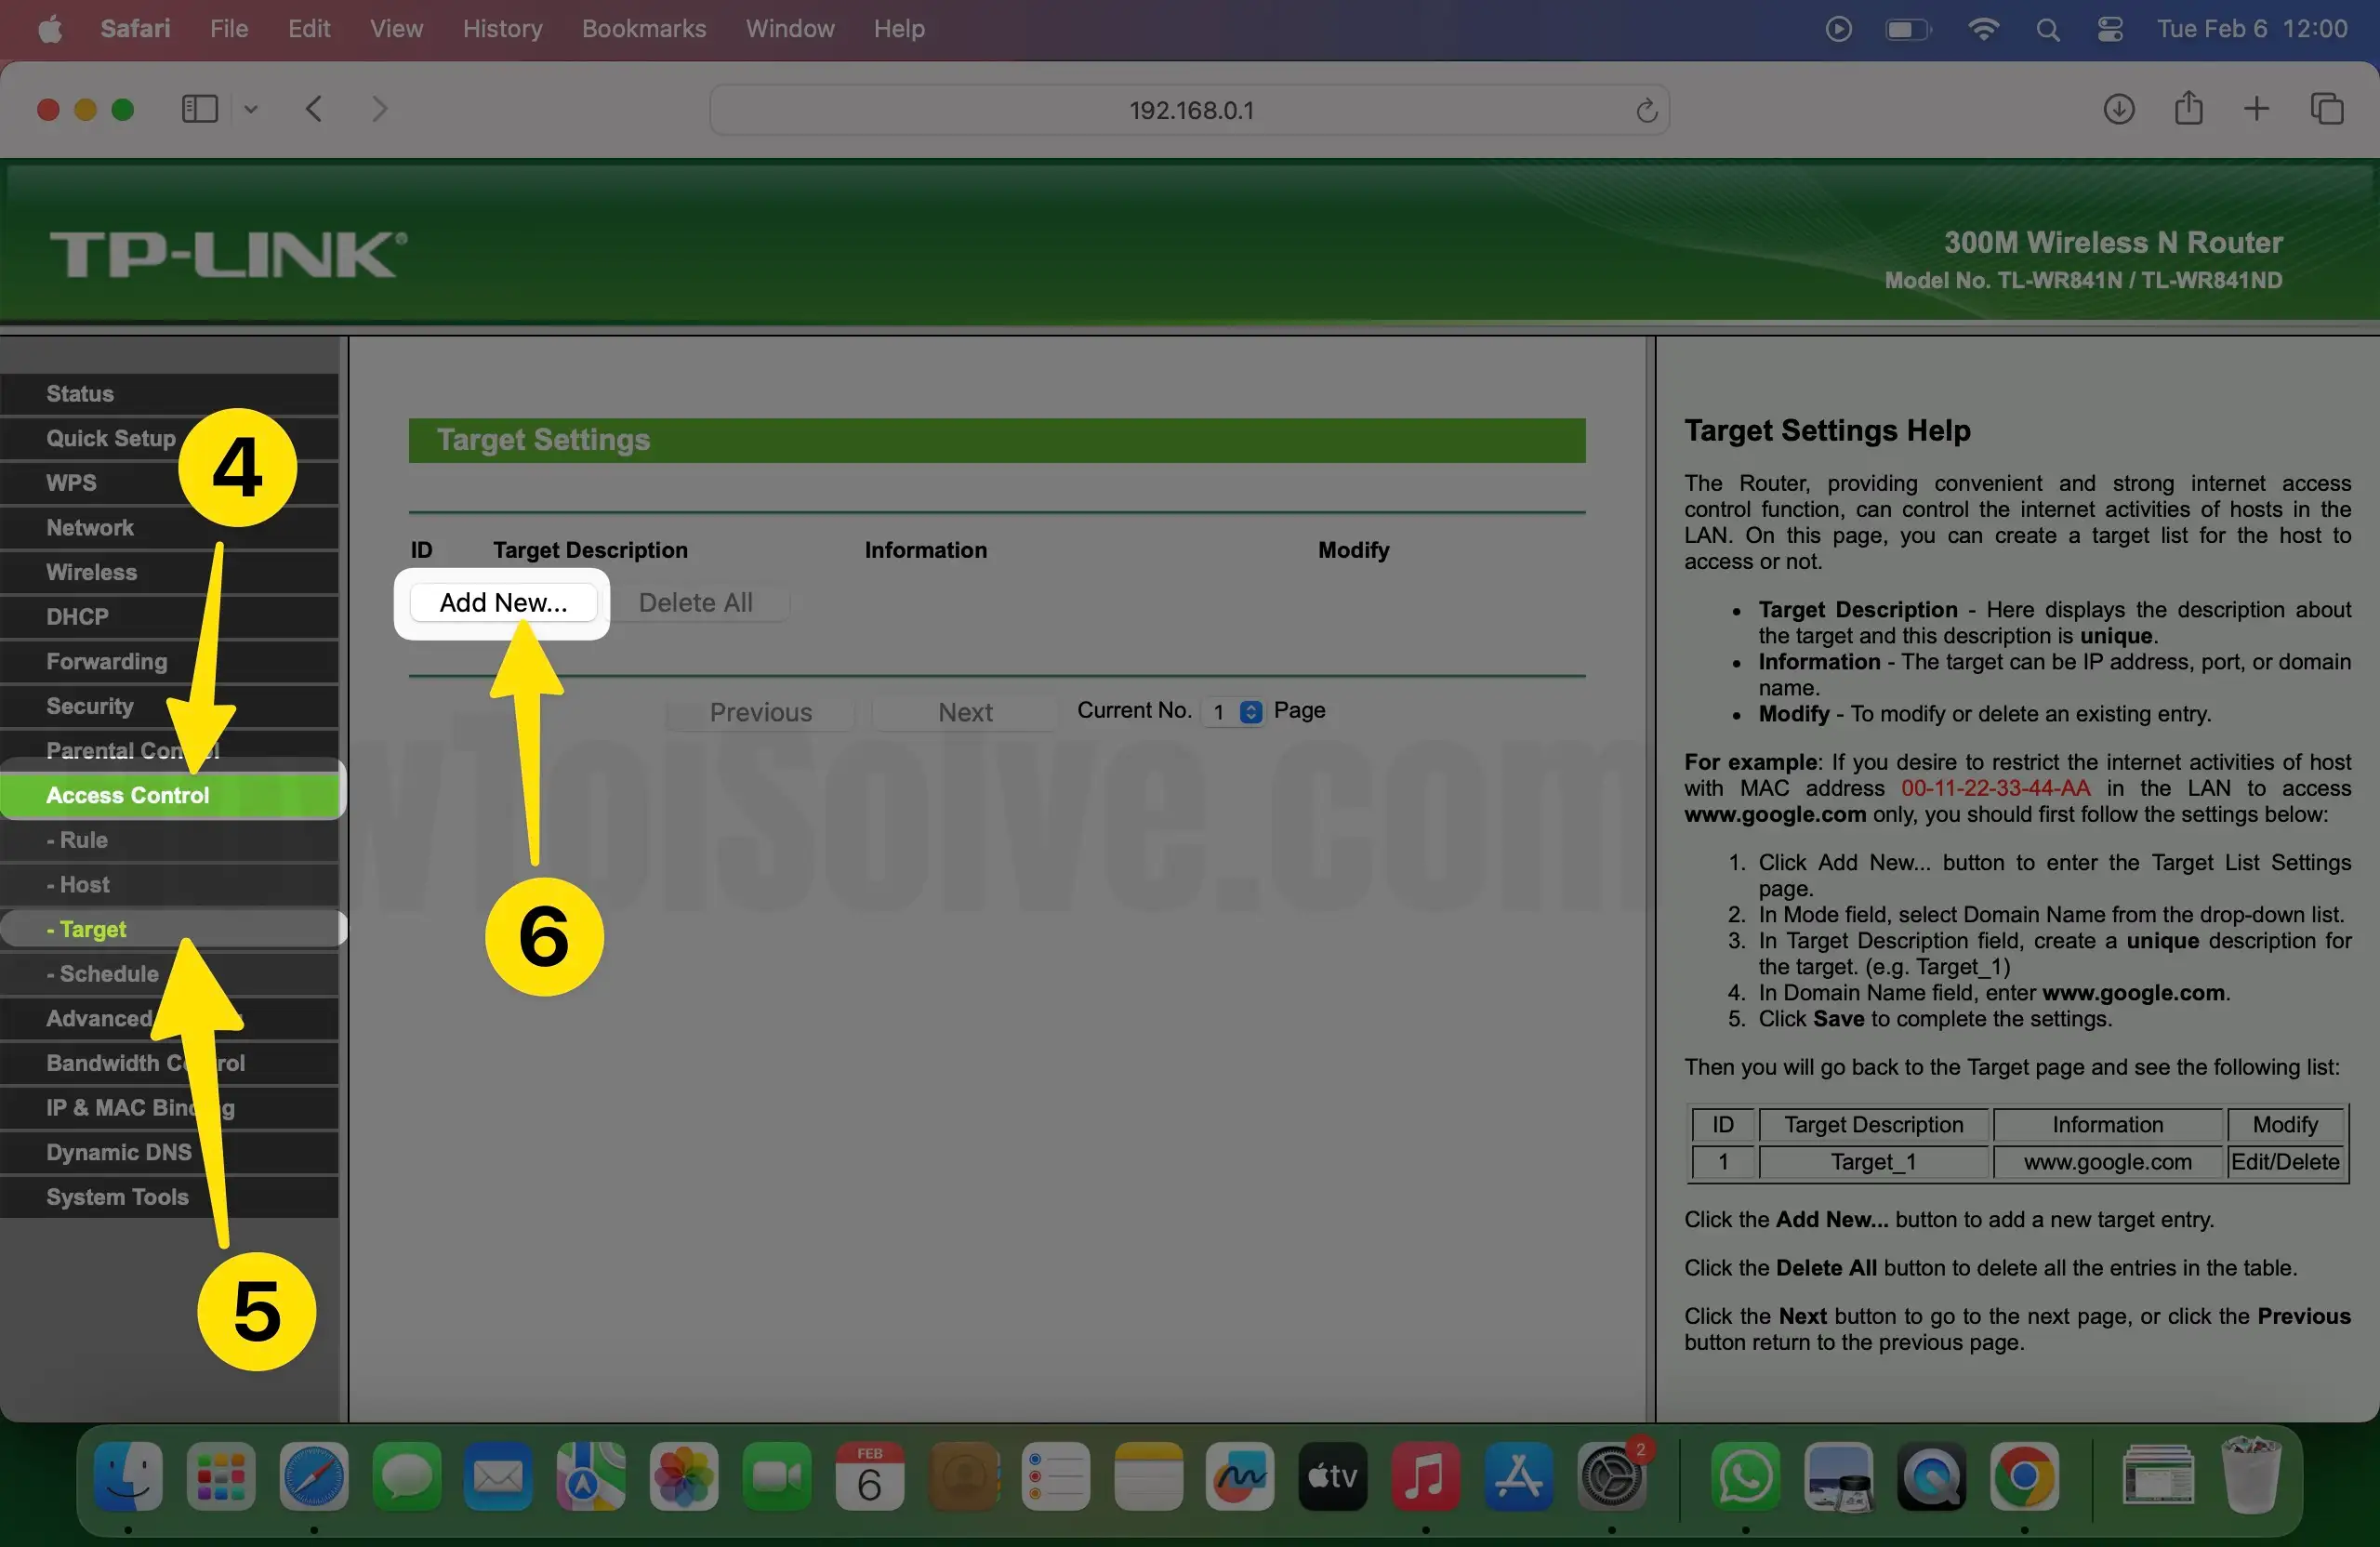Open the Wi-Fi status menu
2380x1547 pixels.
1983,29
